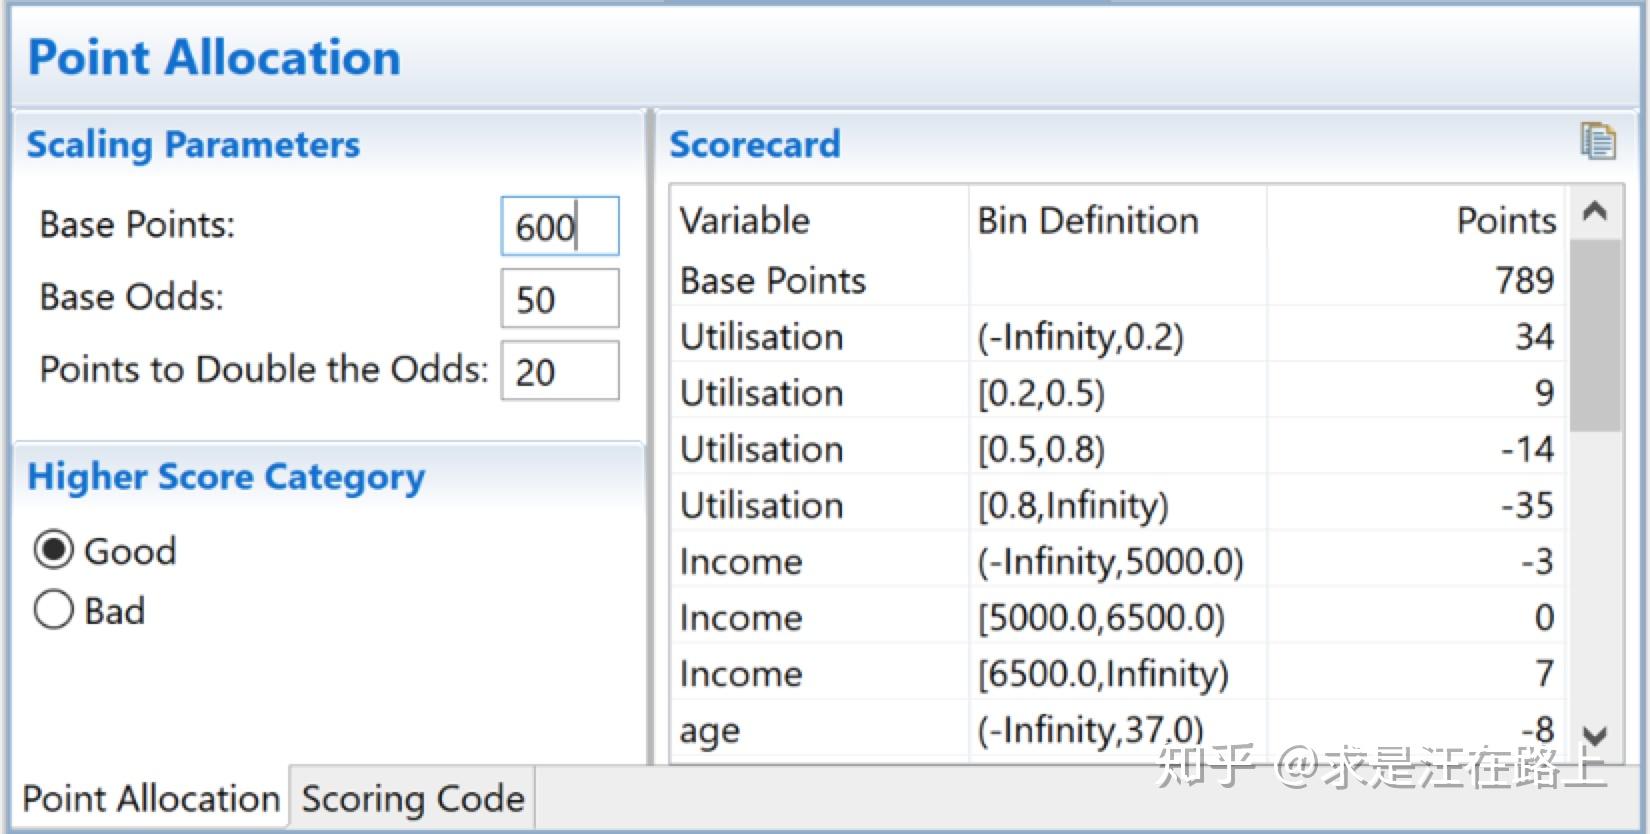Click the (-Infinity,5000.0) bin definition
Viewport: 1650px width, 834px height.
[x=1110, y=562]
